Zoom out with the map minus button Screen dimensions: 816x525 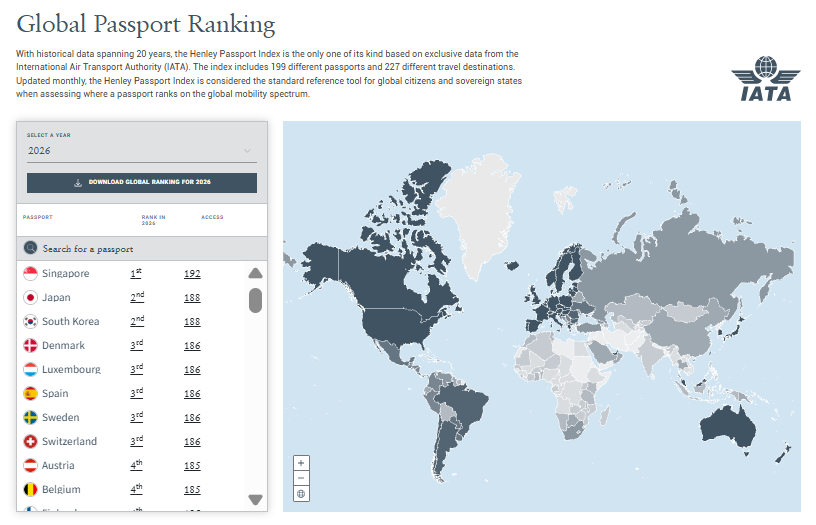coord(301,478)
